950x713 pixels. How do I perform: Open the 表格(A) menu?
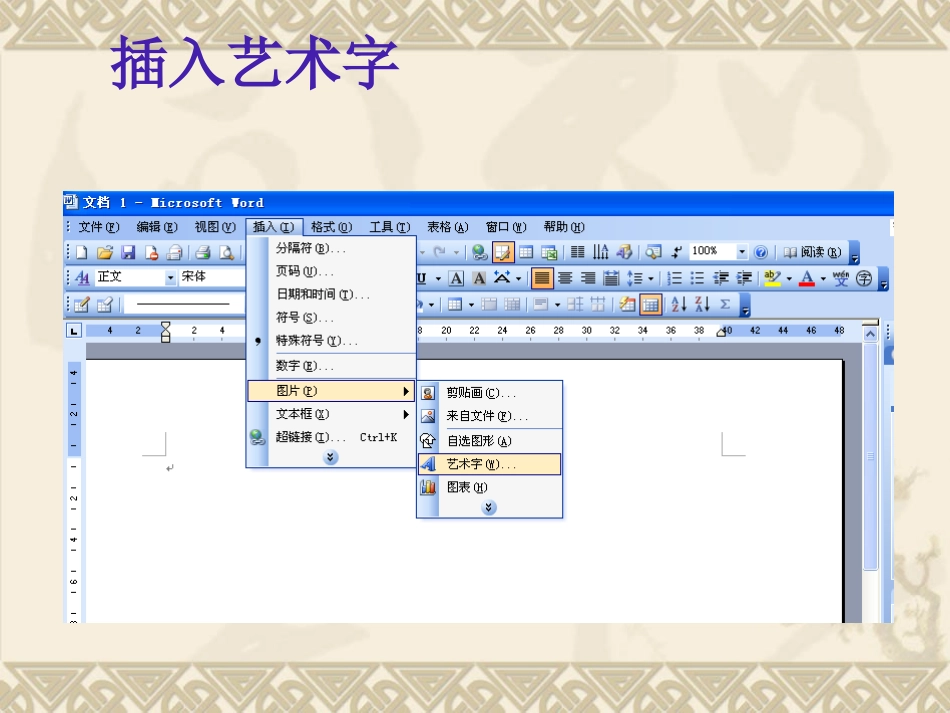click(447, 227)
